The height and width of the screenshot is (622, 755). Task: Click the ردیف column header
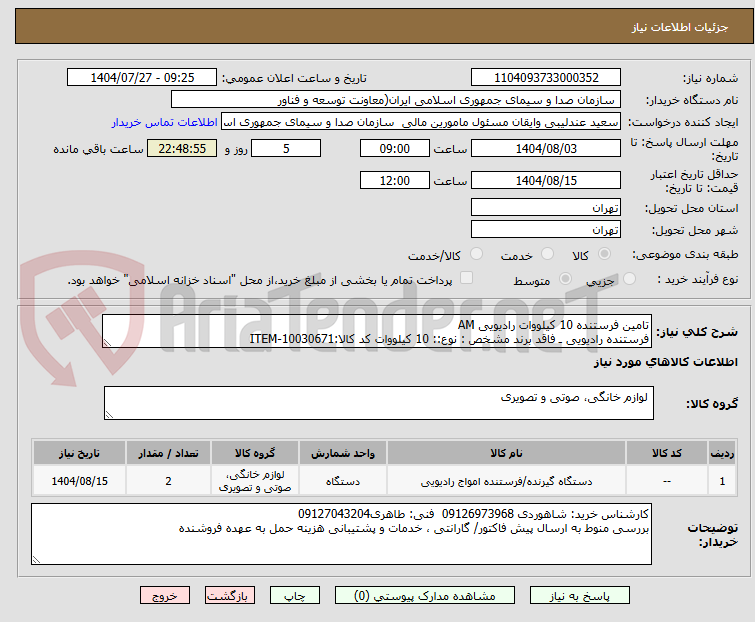coord(722,453)
